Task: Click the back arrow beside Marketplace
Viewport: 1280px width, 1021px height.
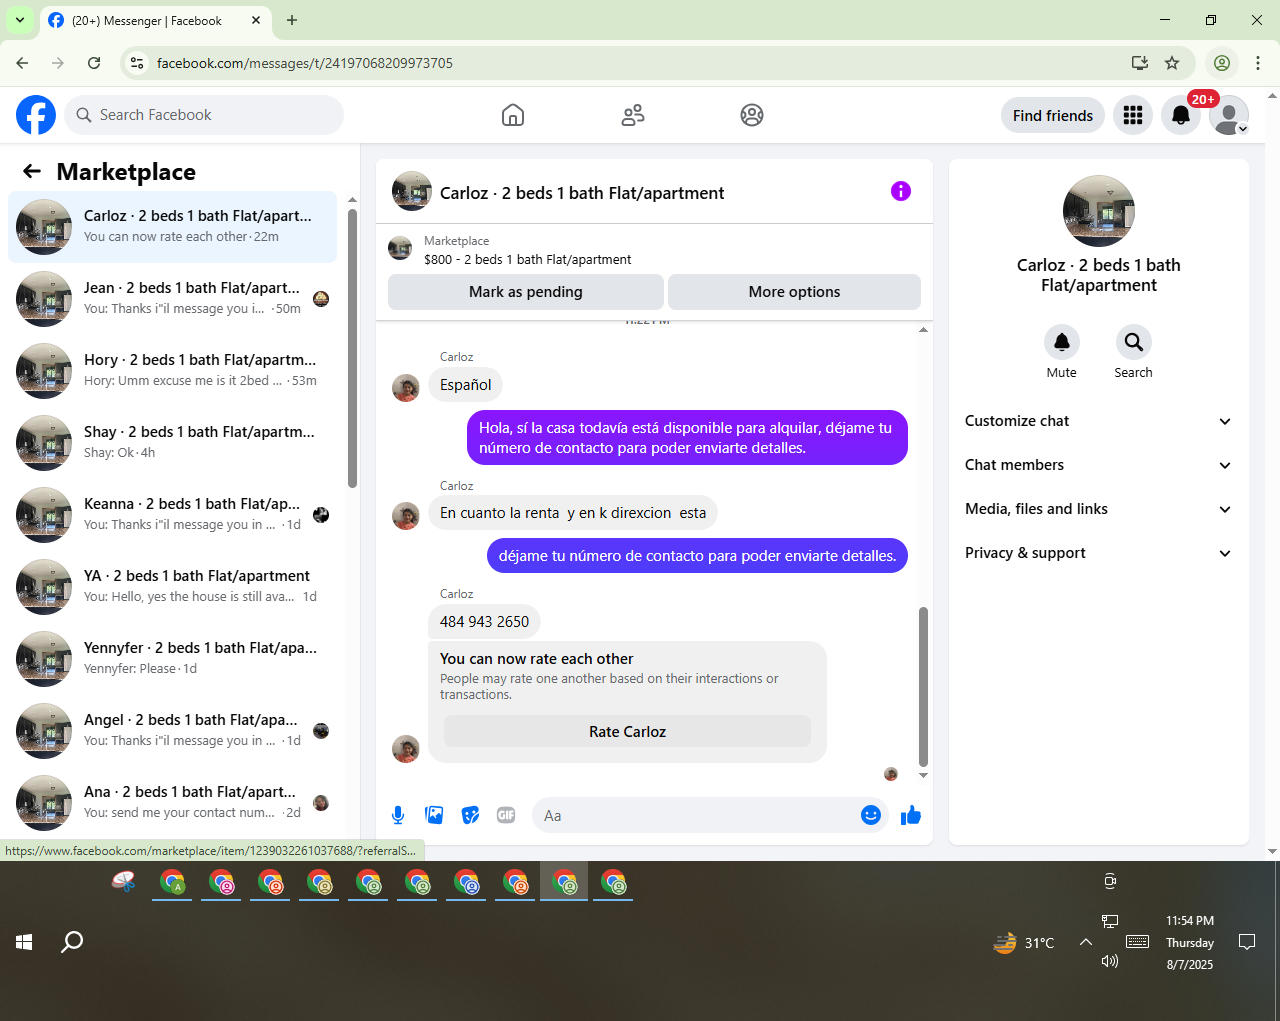Action: [x=32, y=171]
